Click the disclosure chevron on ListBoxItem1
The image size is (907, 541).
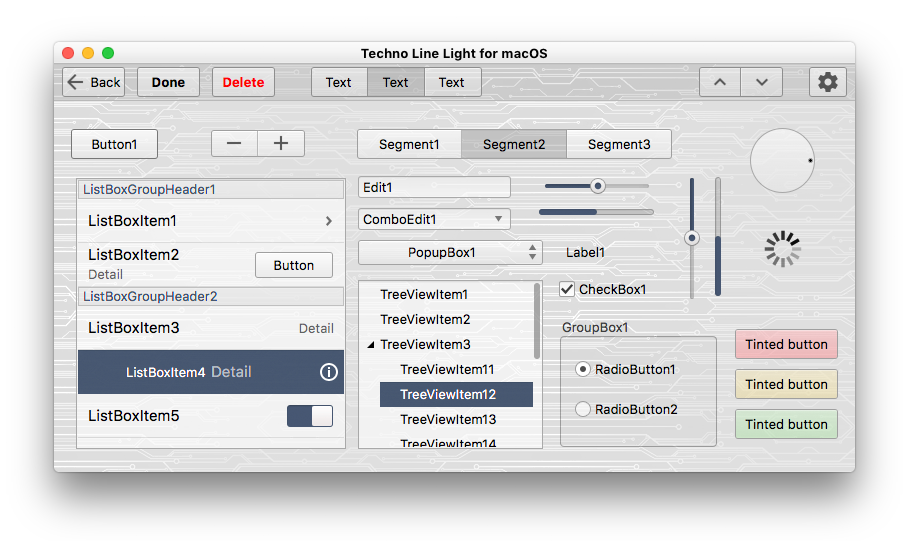coord(329,221)
